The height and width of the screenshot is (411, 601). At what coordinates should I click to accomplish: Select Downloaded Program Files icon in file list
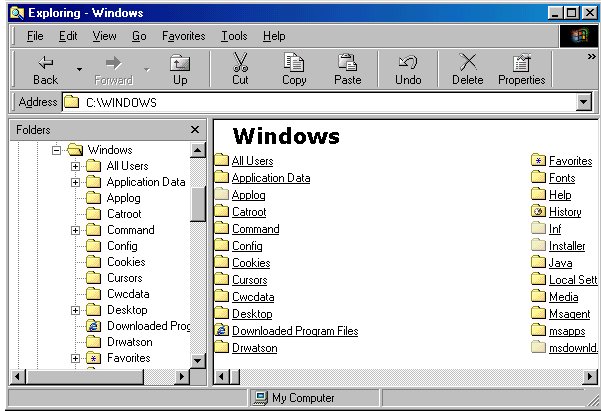(x=221, y=330)
